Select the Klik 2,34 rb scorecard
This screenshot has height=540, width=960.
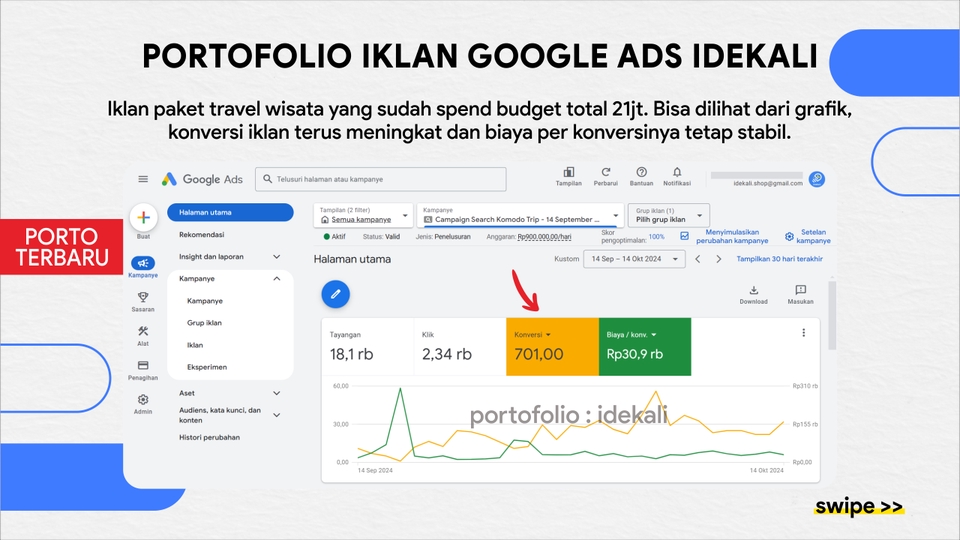tap(460, 347)
